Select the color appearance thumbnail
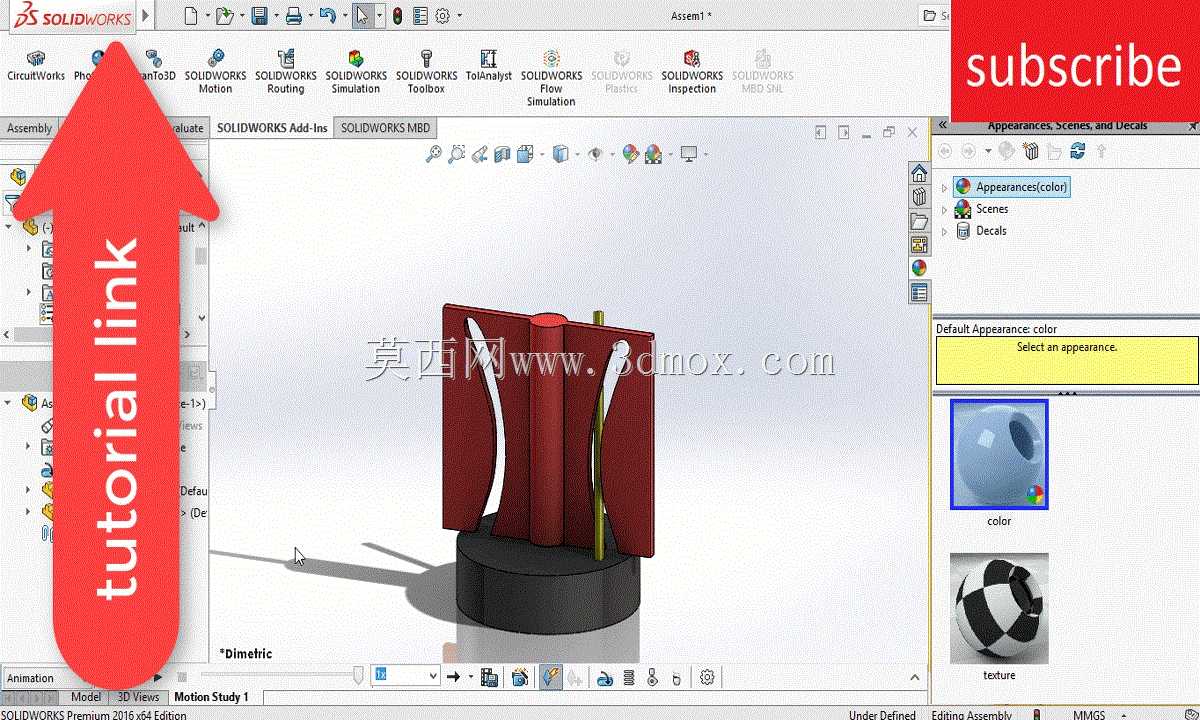 [x=999, y=455]
